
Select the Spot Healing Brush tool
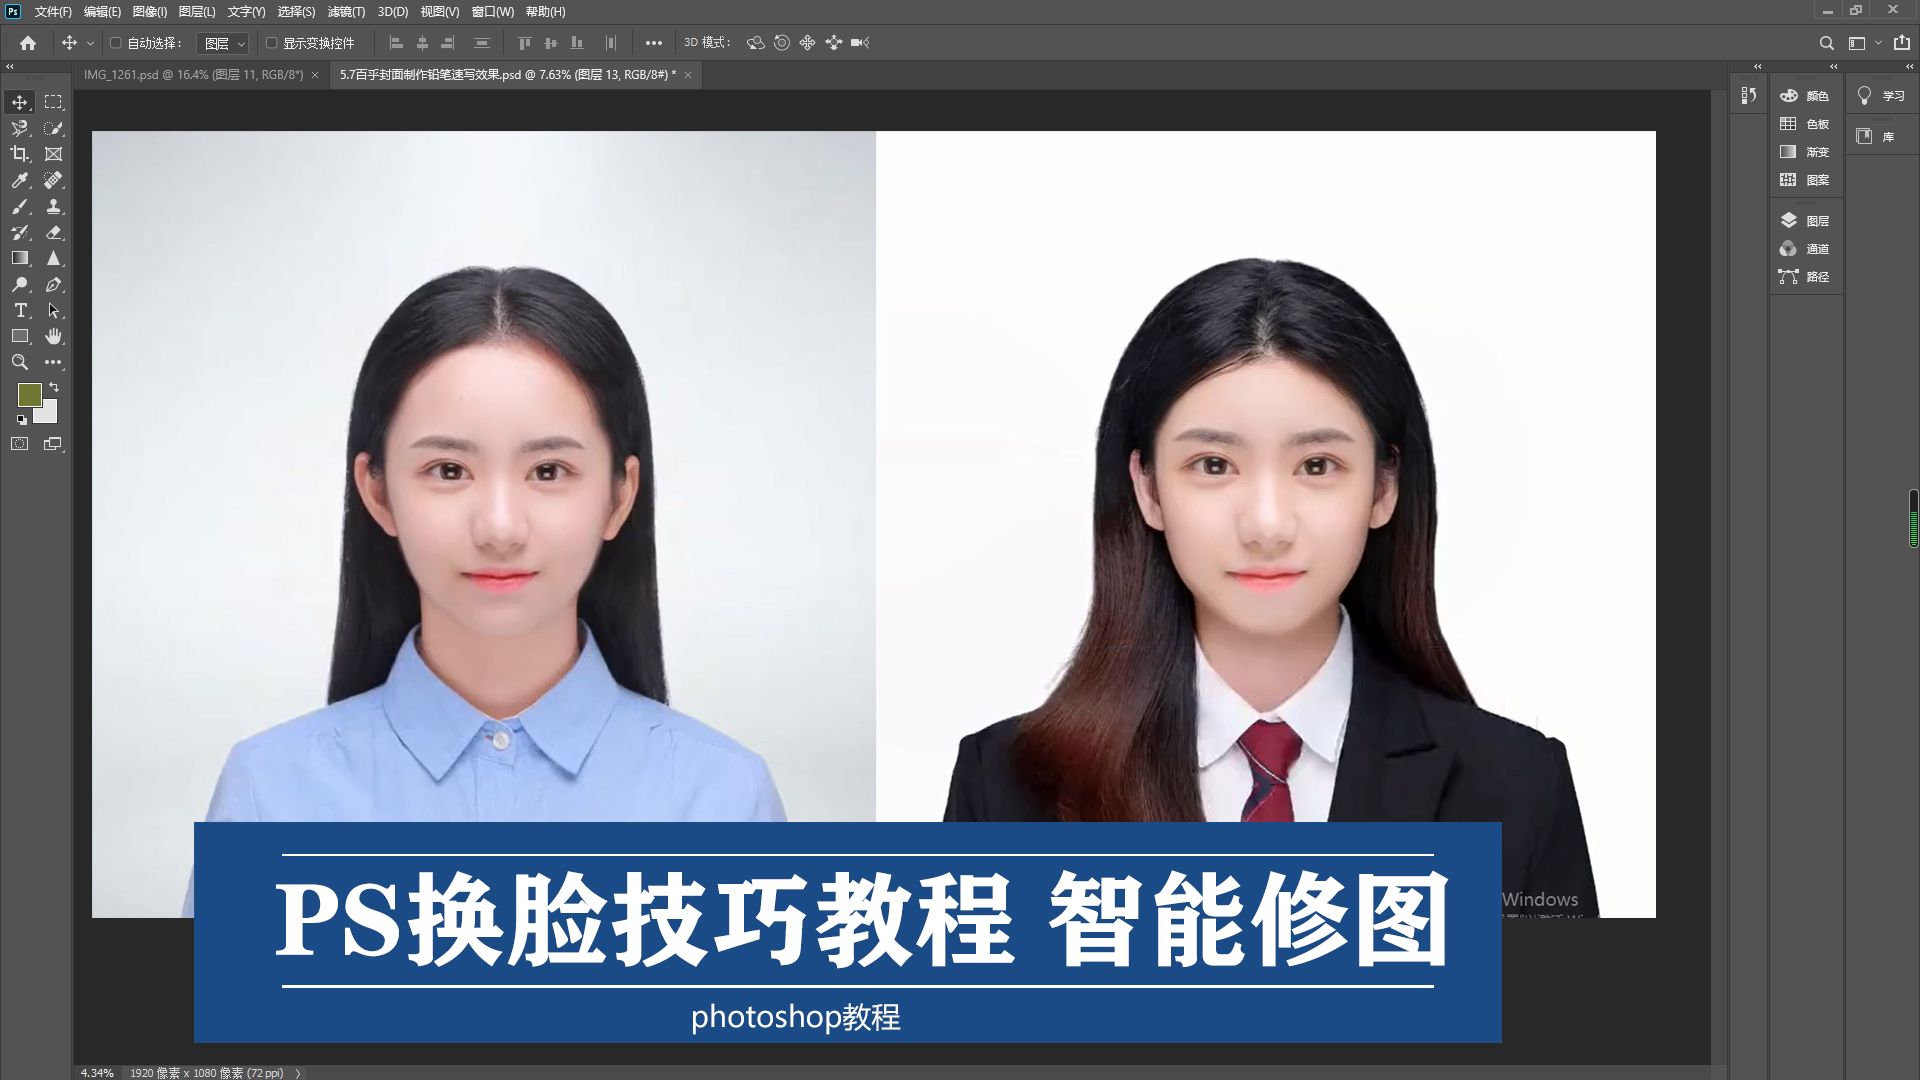[53, 180]
